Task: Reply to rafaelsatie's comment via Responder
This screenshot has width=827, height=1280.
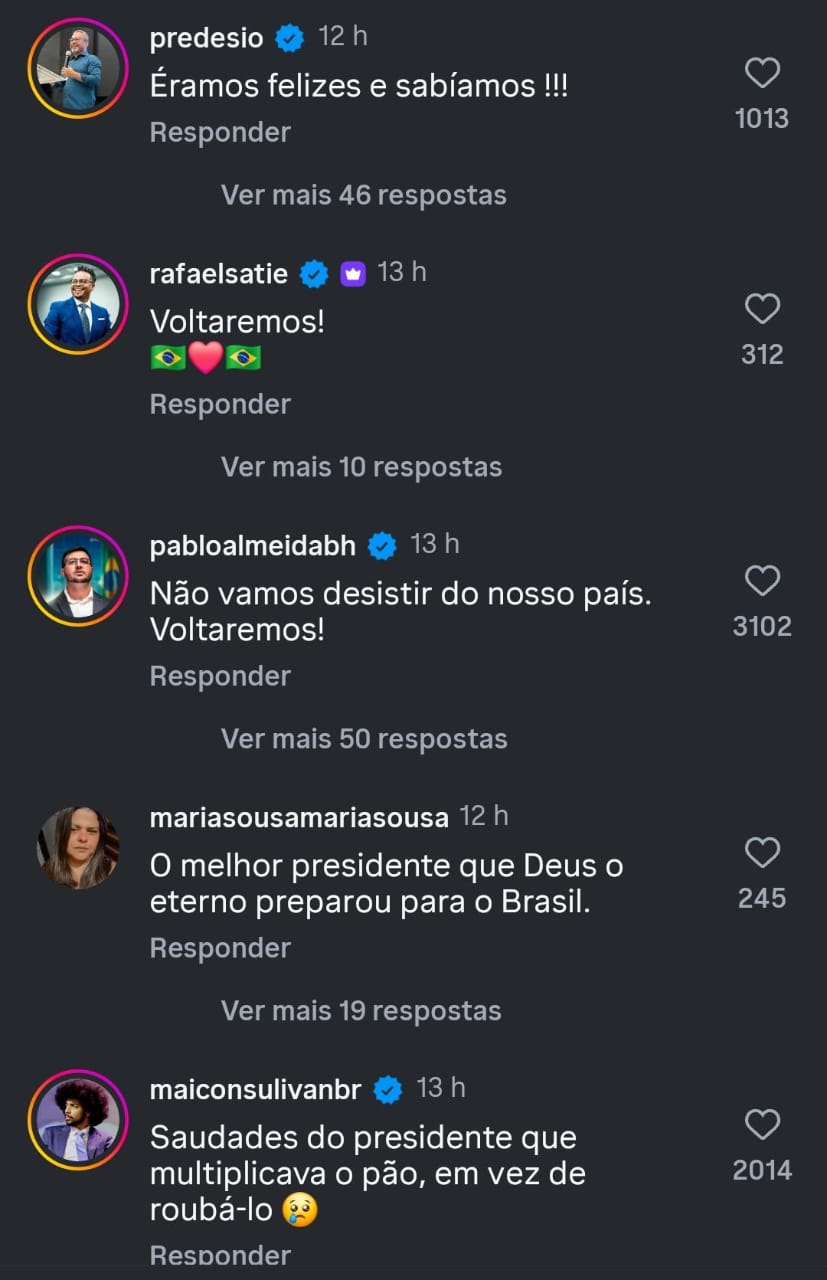Action: pos(220,404)
